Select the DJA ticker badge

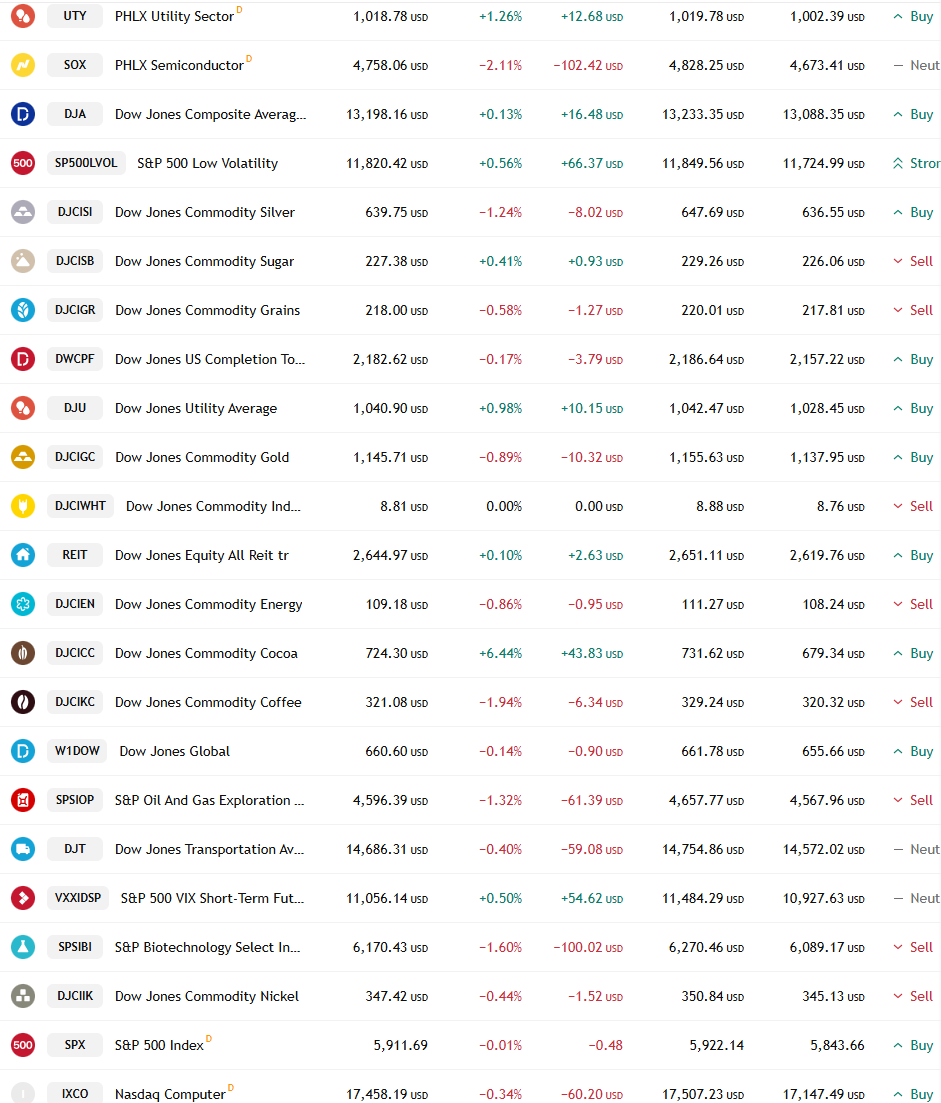pyautogui.click(x=75, y=113)
